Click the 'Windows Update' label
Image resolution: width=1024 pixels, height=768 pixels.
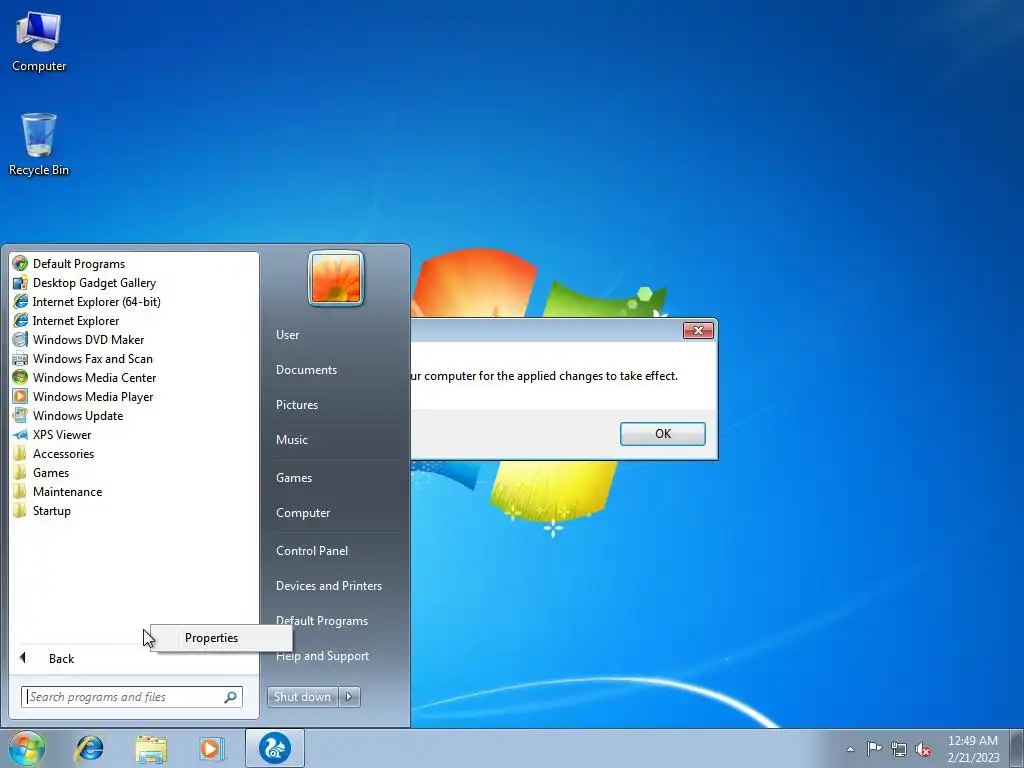(x=78, y=415)
